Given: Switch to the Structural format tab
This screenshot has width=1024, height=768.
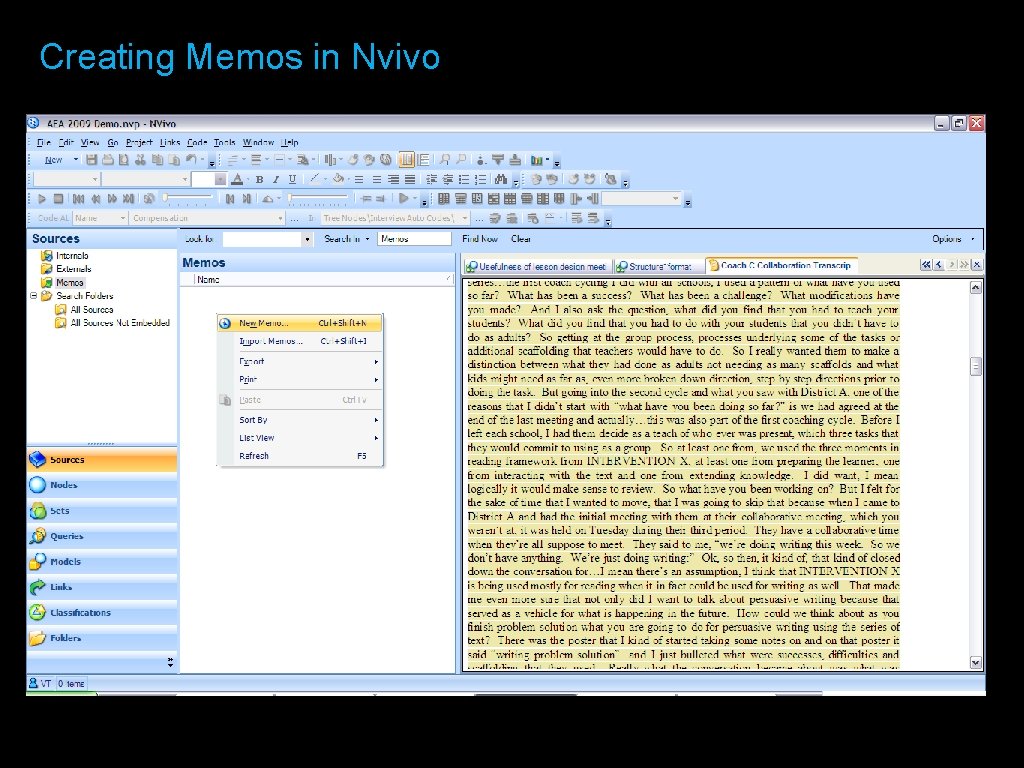Looking at the screenshot, I should (x=659, y=266).
